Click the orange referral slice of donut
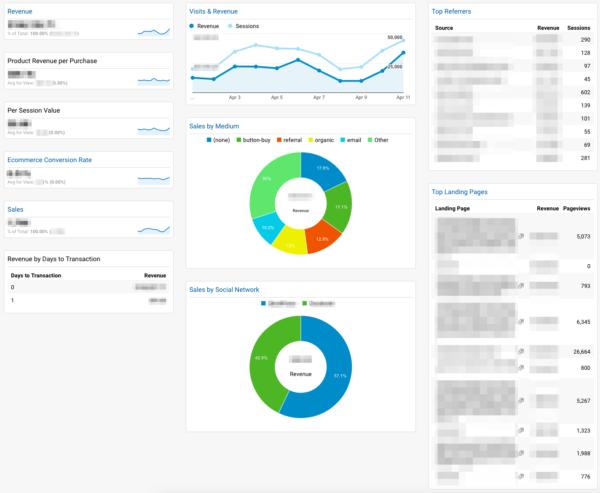The height and width of the screenshot is (493, 600). pyautogui.click(x=324, y=238)
